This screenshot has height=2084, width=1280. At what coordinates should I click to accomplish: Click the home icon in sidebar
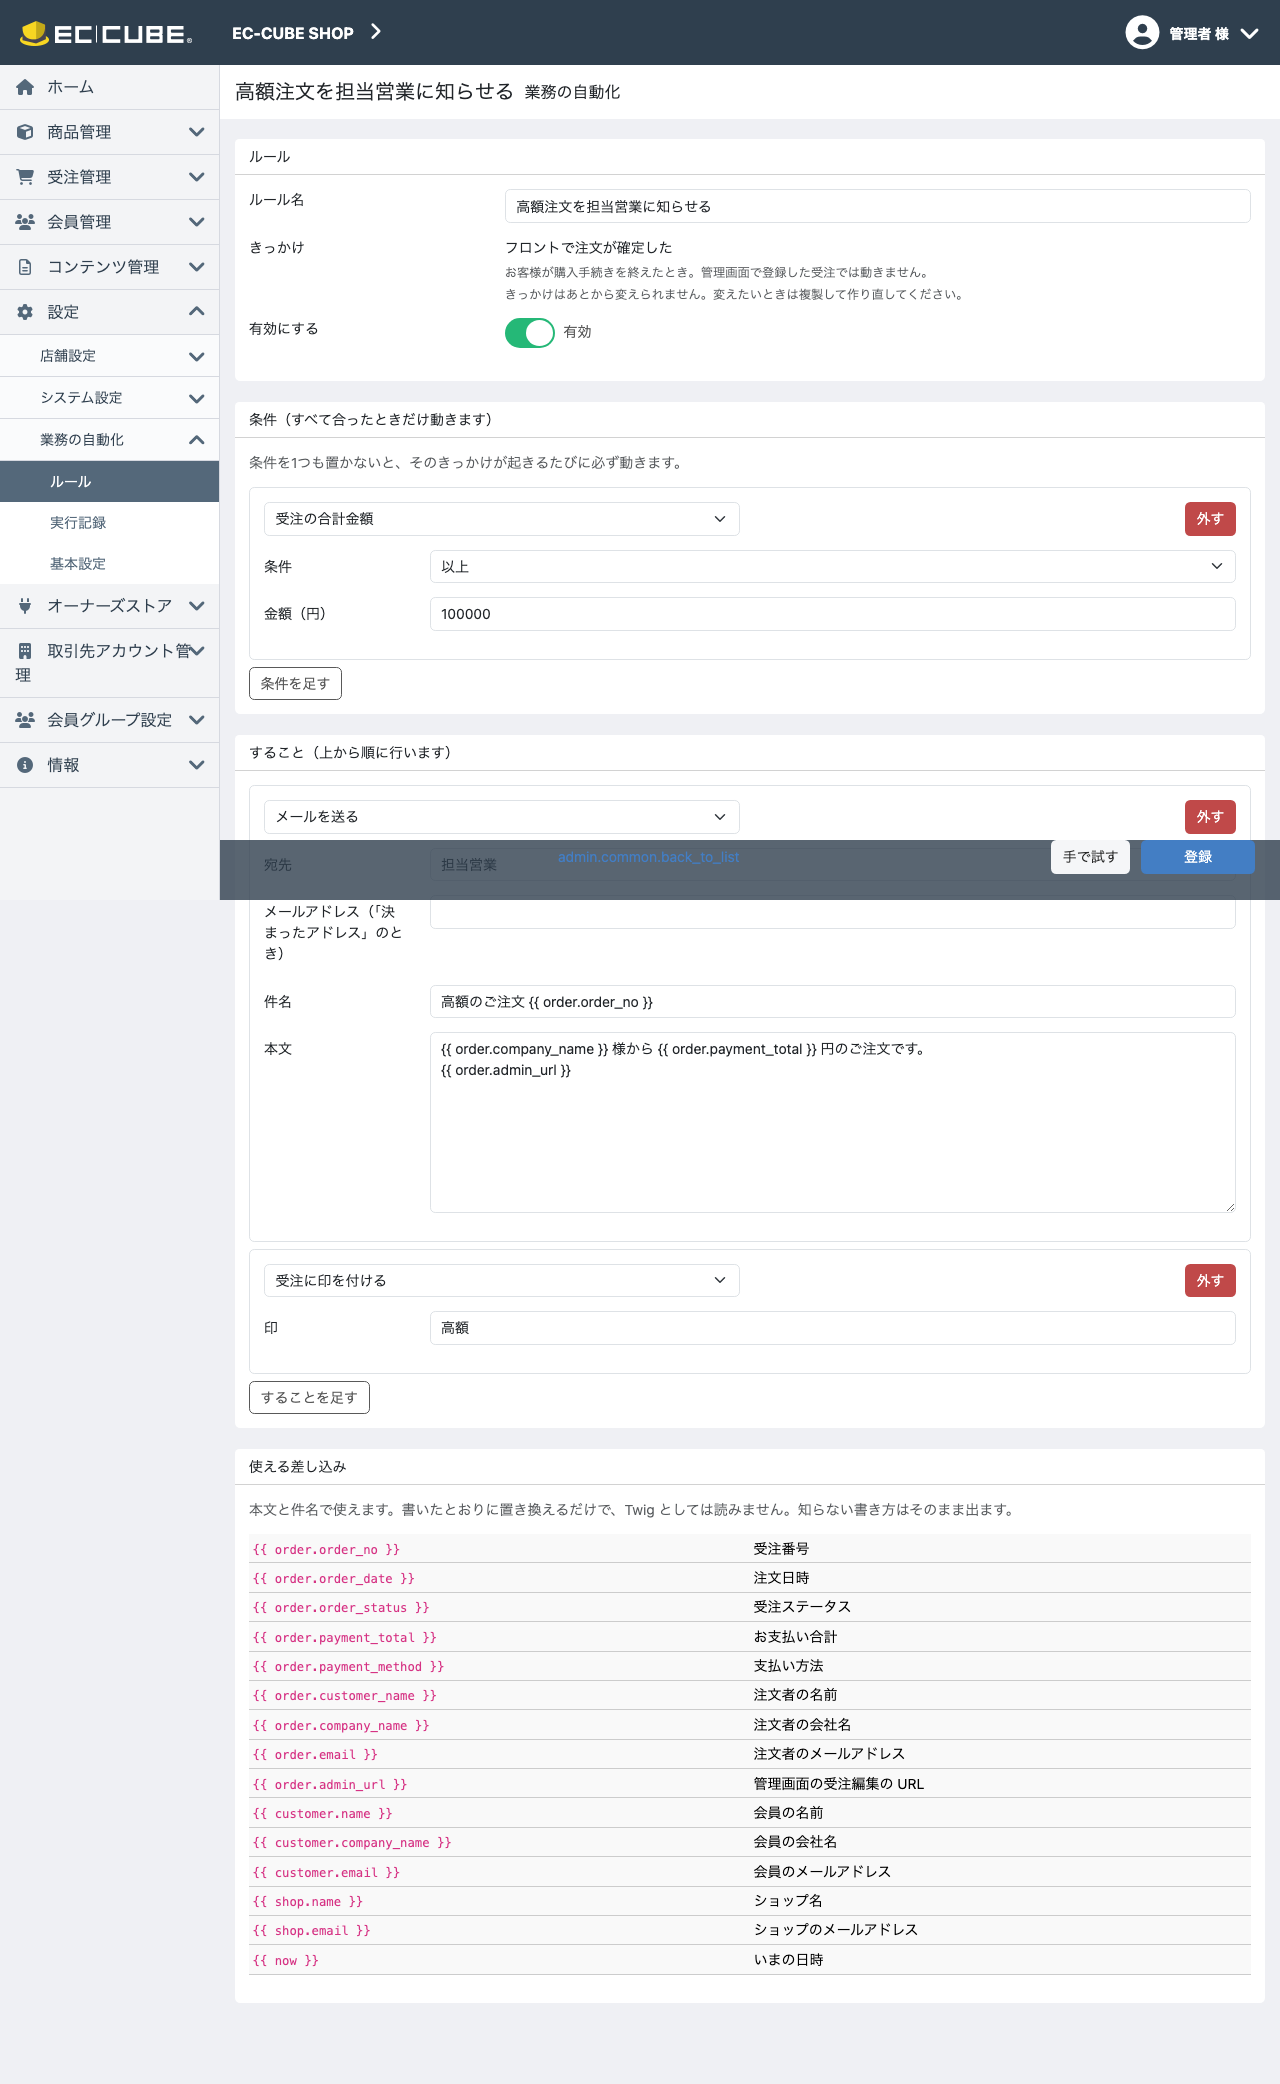point(25,87)
